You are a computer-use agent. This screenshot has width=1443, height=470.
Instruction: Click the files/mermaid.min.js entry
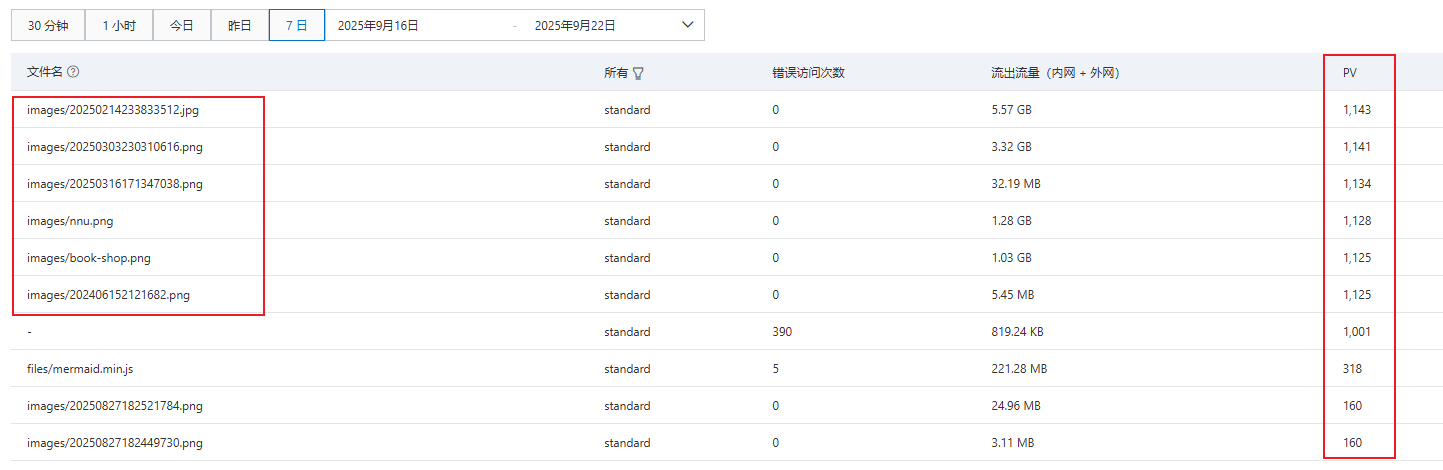[80, 369]
